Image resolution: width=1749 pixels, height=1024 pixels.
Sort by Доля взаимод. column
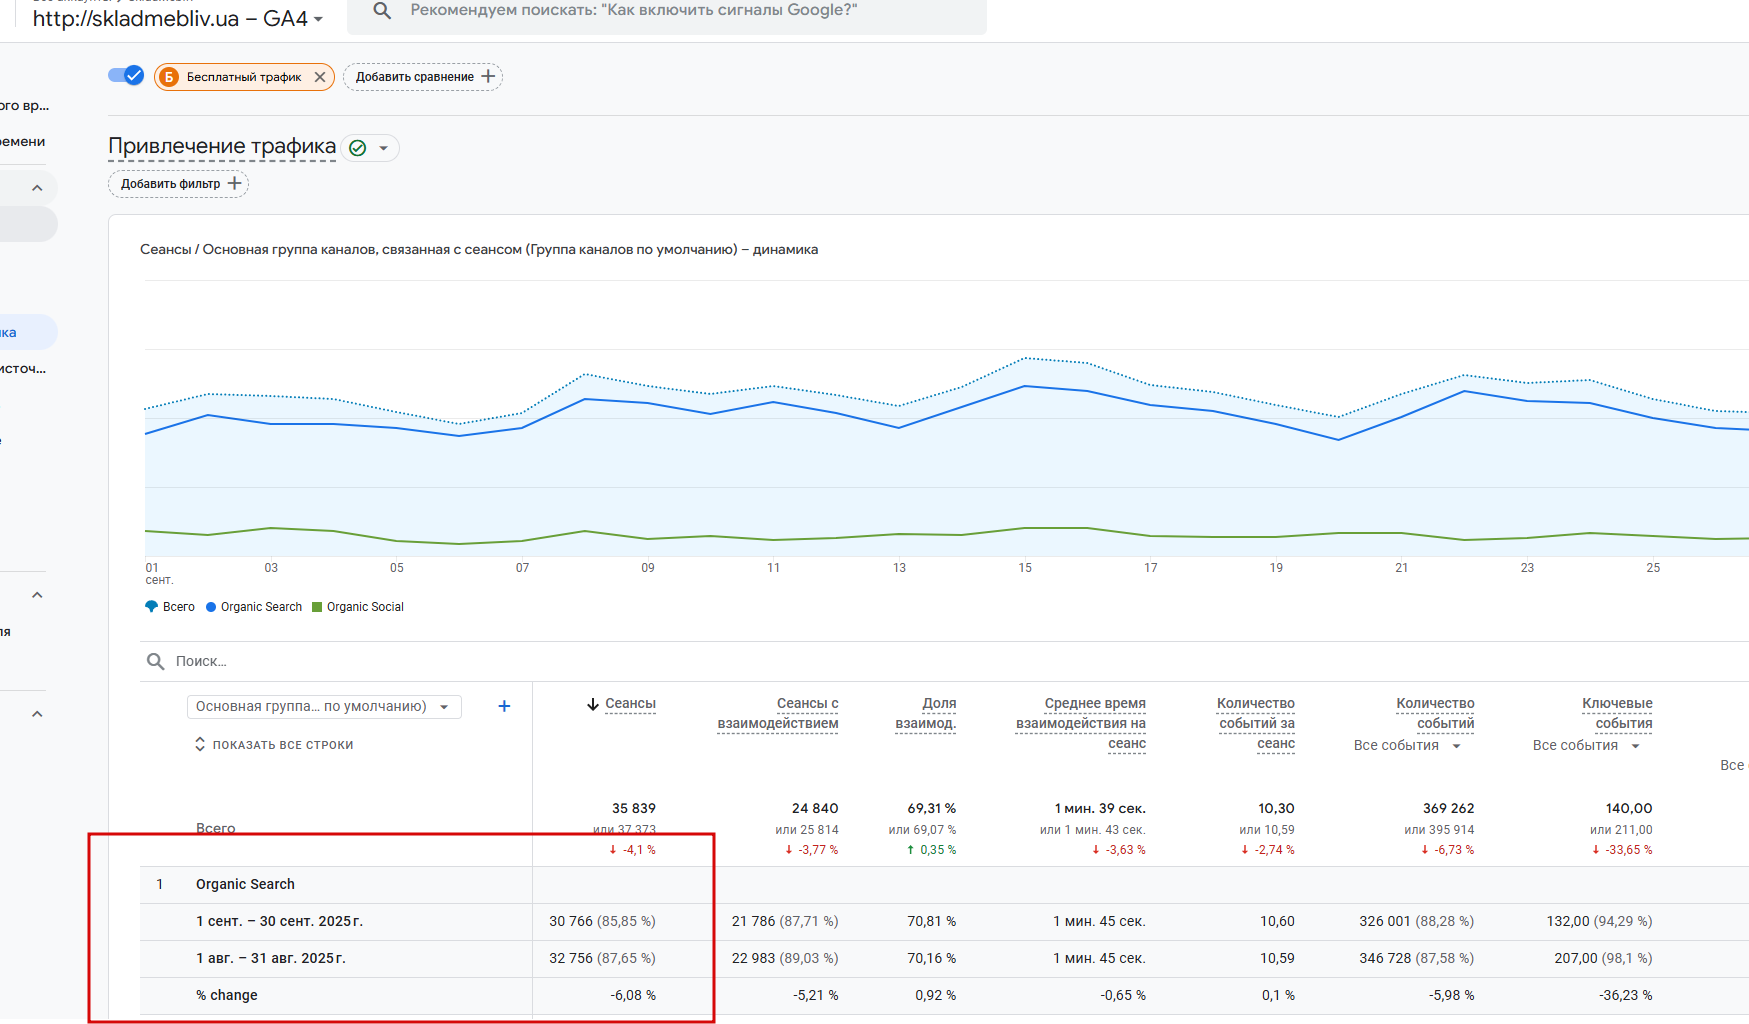(925, 714)
